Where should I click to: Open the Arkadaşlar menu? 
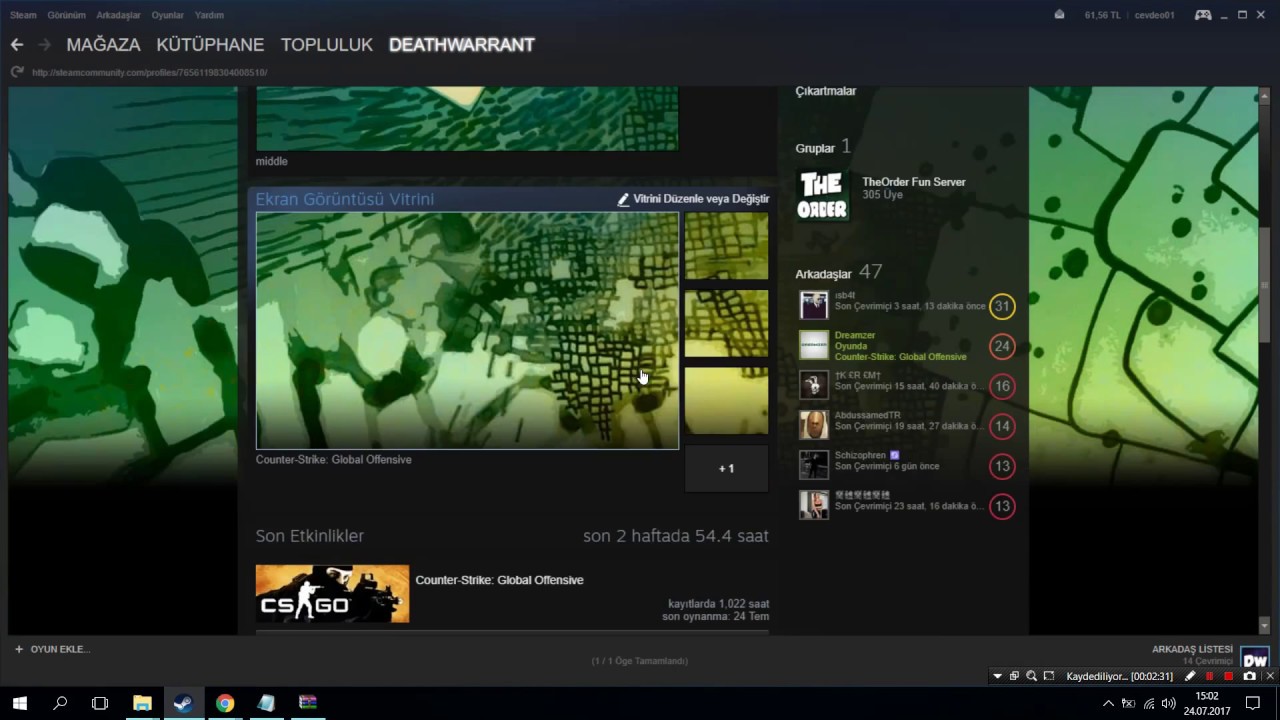(x=118, y=15)
